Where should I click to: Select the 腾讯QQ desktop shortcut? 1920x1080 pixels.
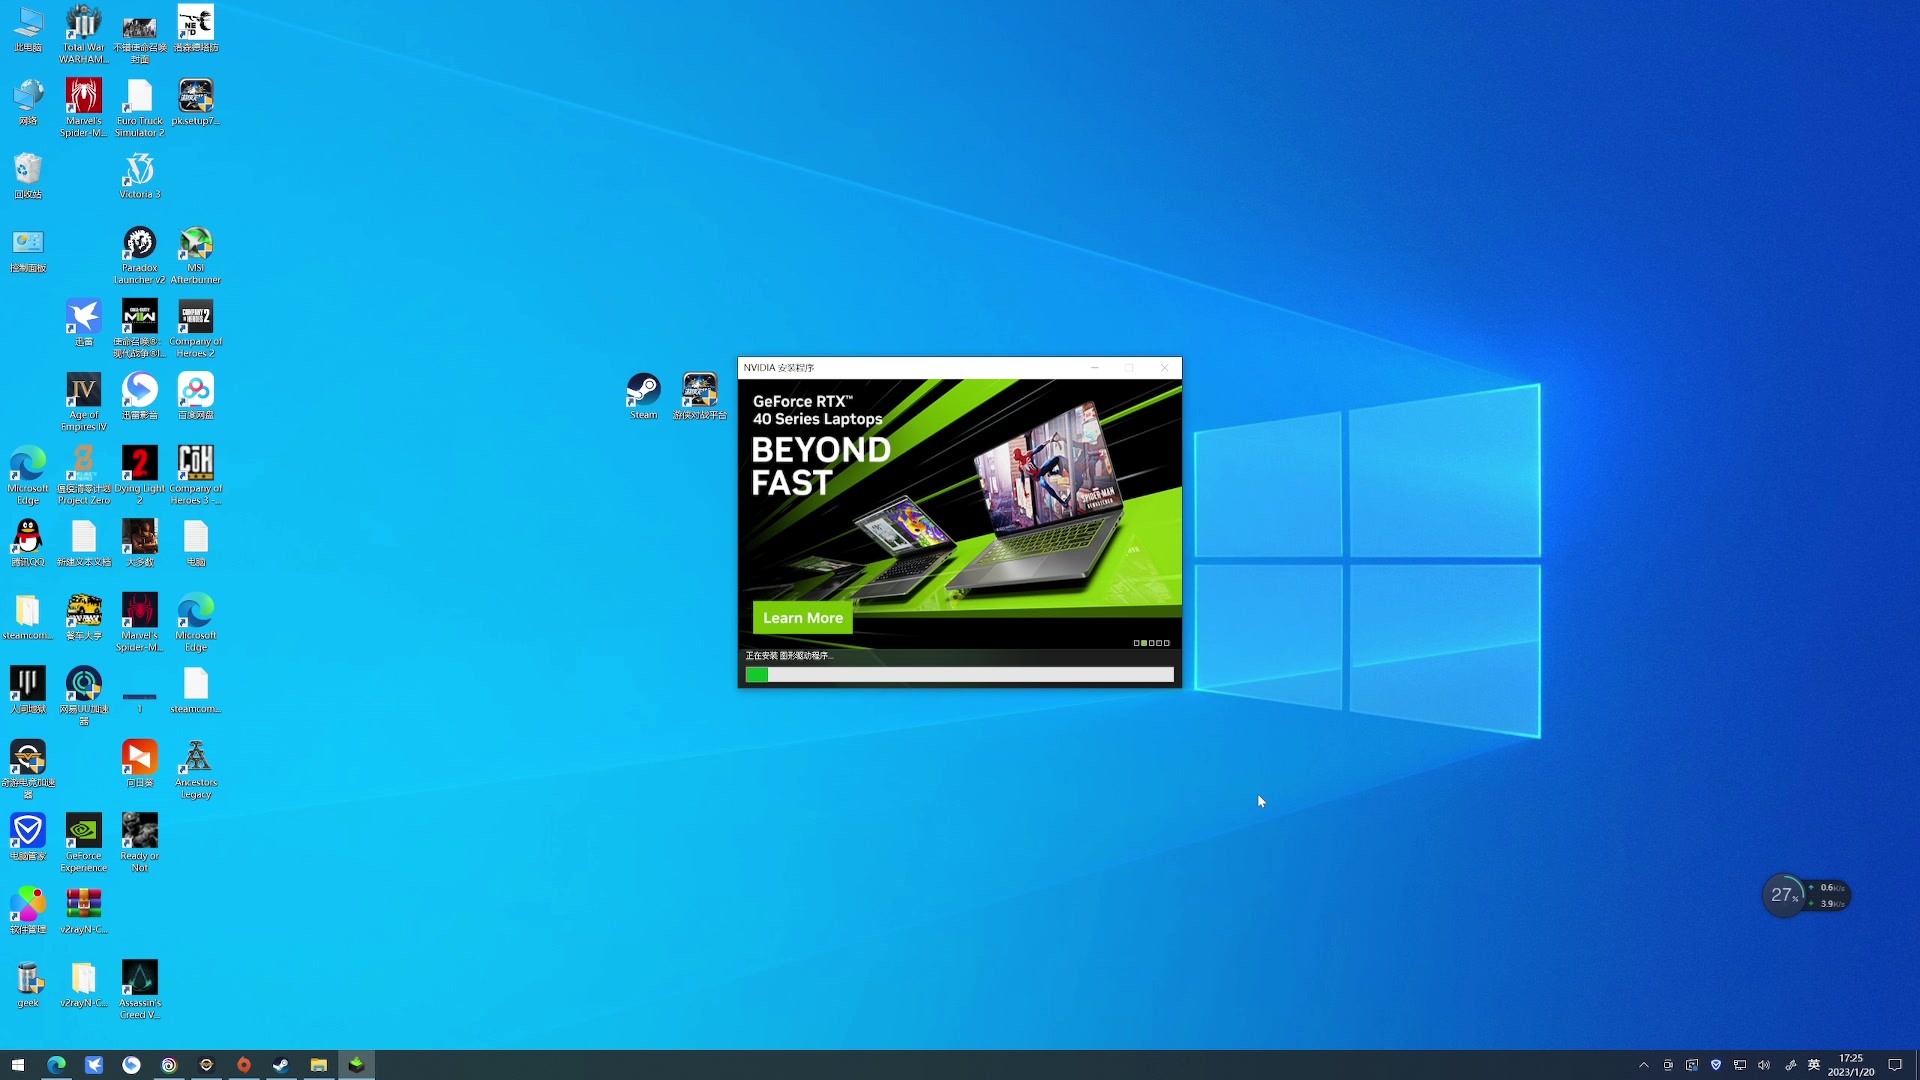[28, 544]
